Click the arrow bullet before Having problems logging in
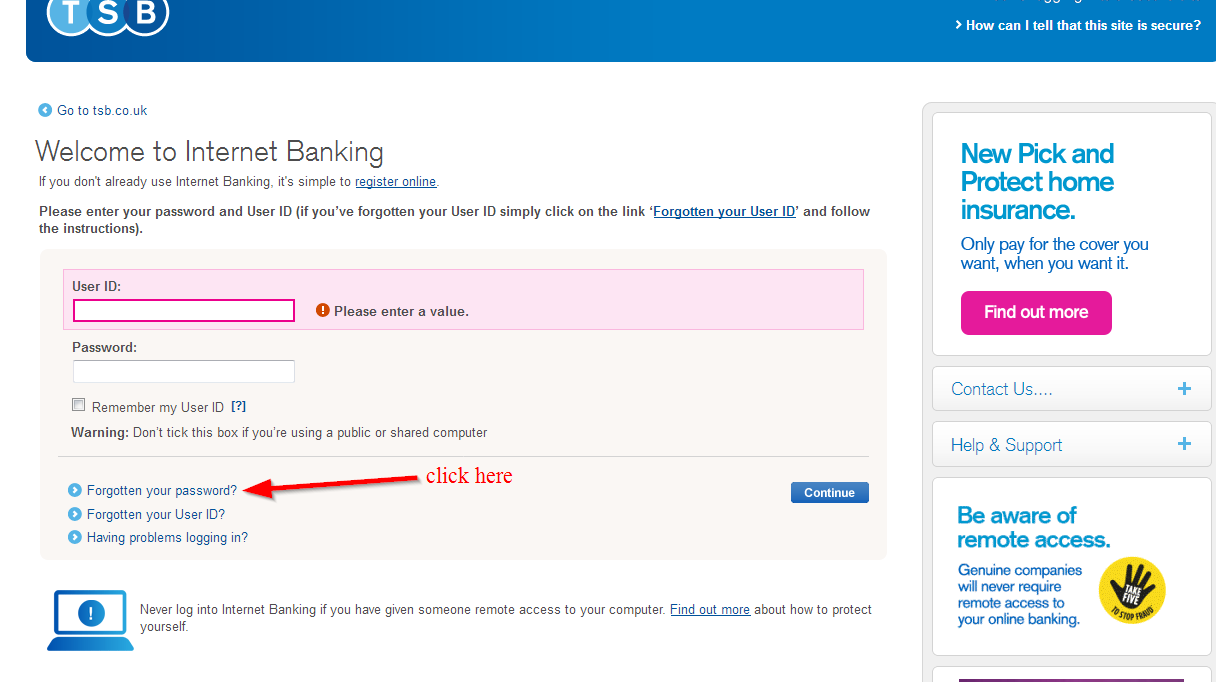The image size is (1216, 682). 74,537
